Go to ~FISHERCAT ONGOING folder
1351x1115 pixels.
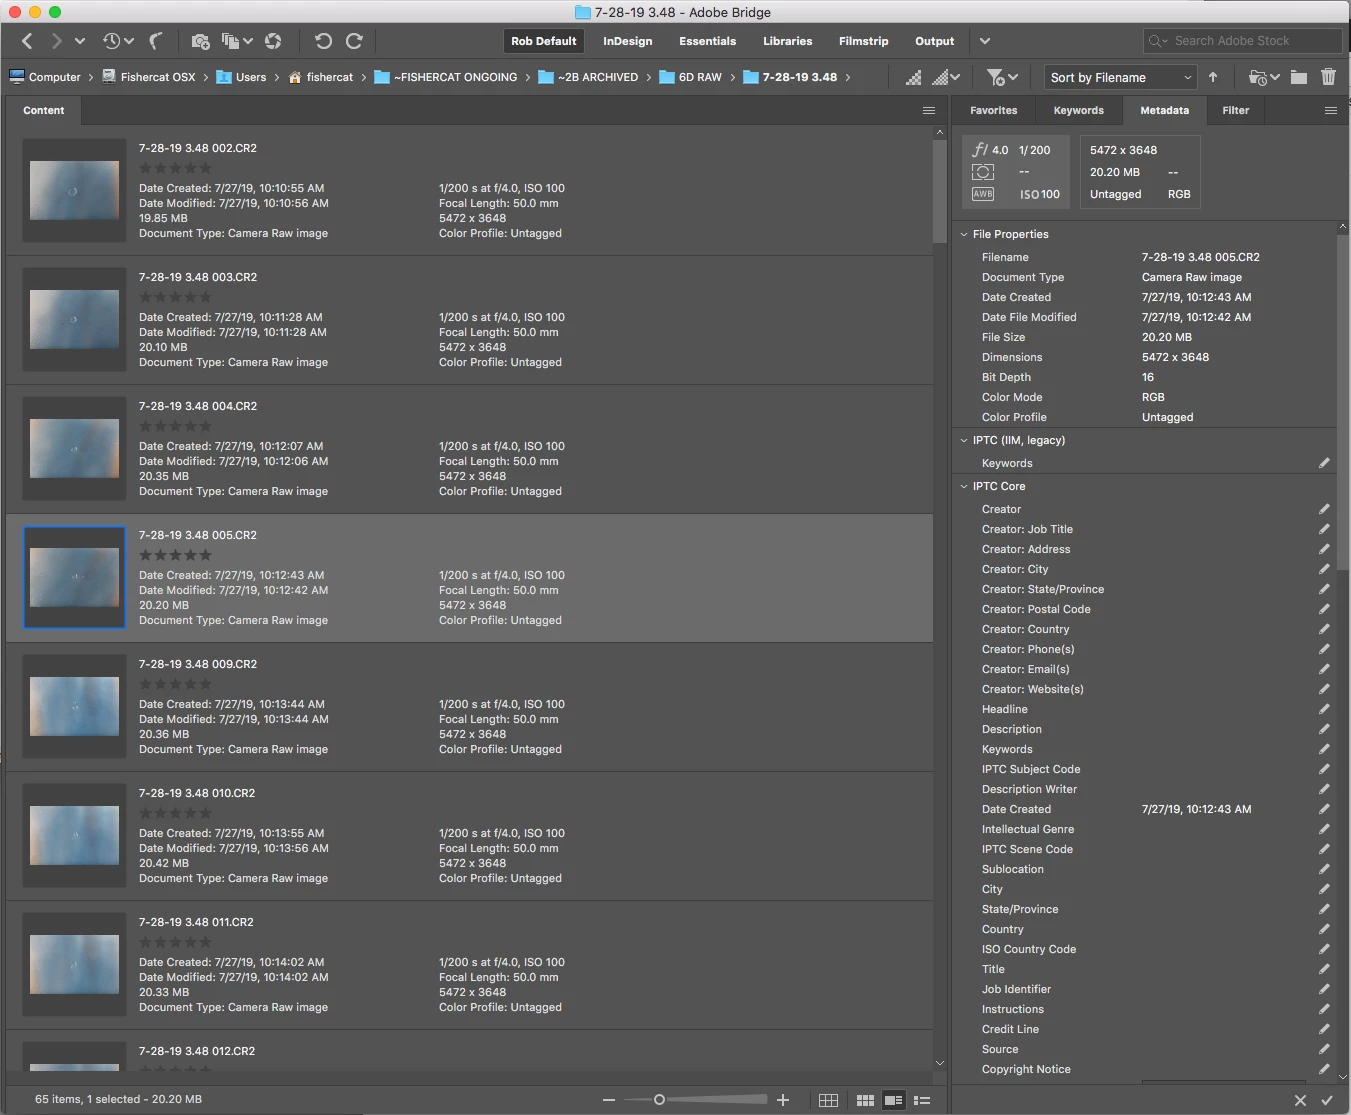pyautogui.click(x=446, y=77)
